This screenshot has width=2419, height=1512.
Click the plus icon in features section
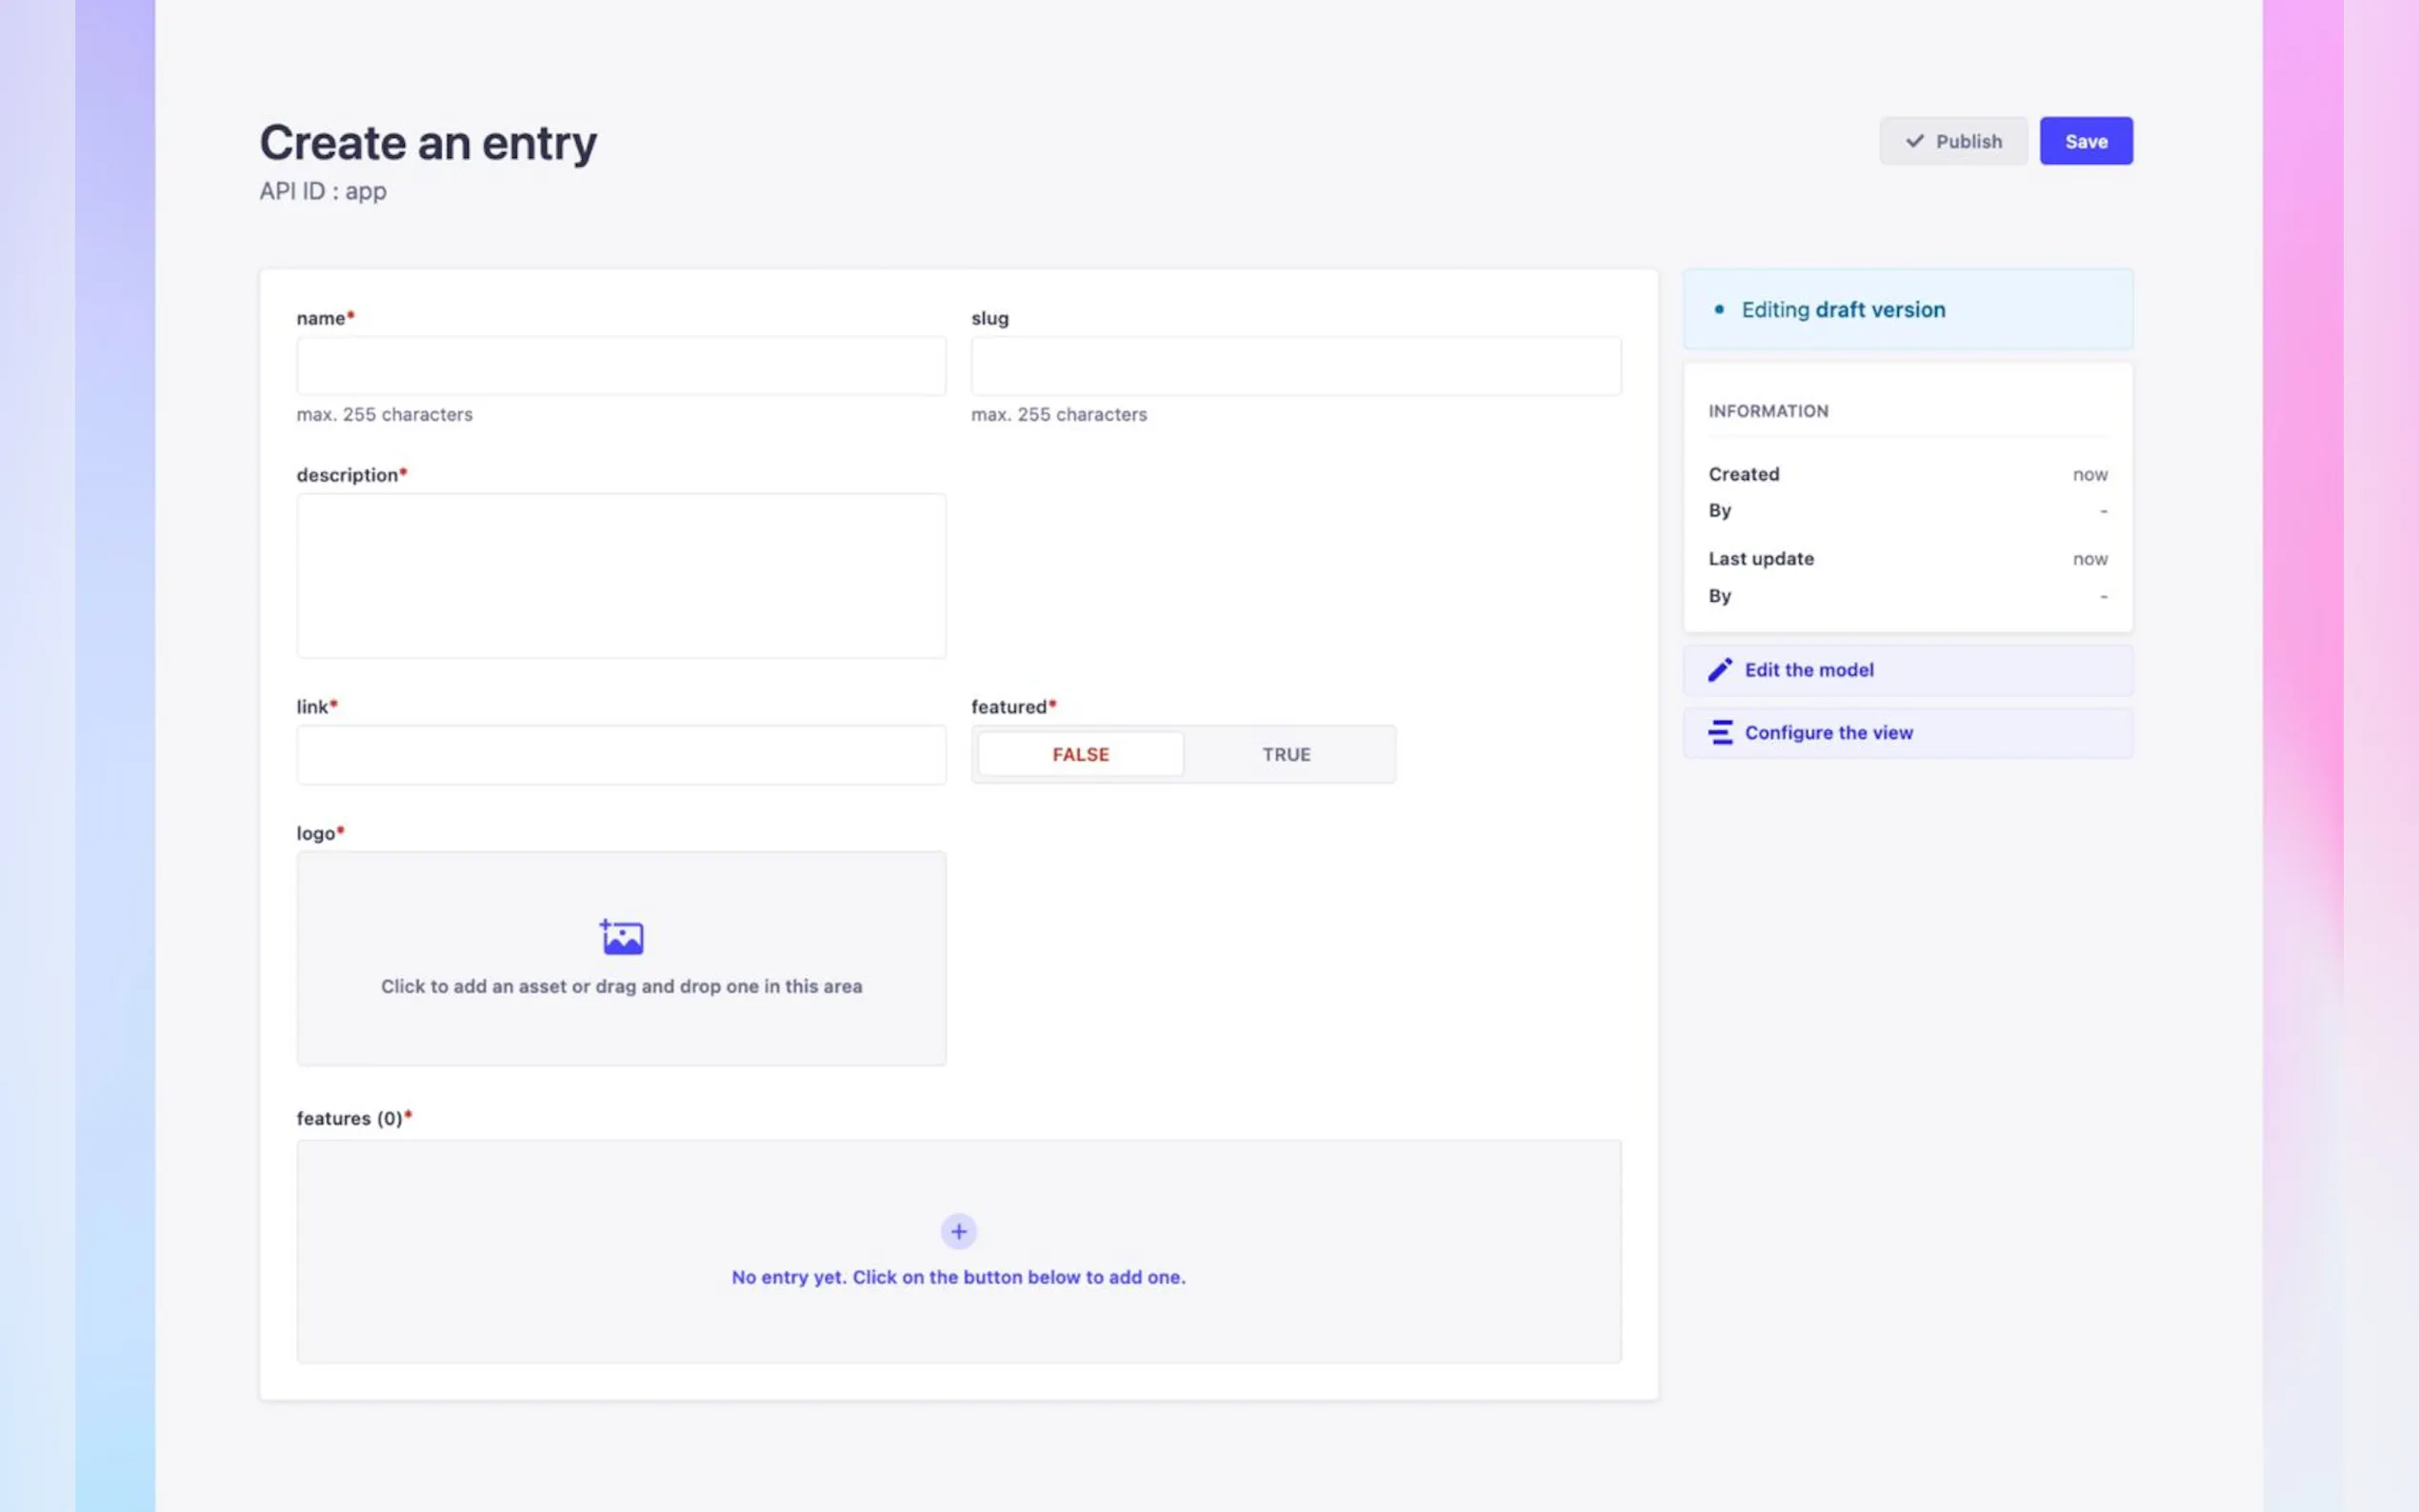958,1231
